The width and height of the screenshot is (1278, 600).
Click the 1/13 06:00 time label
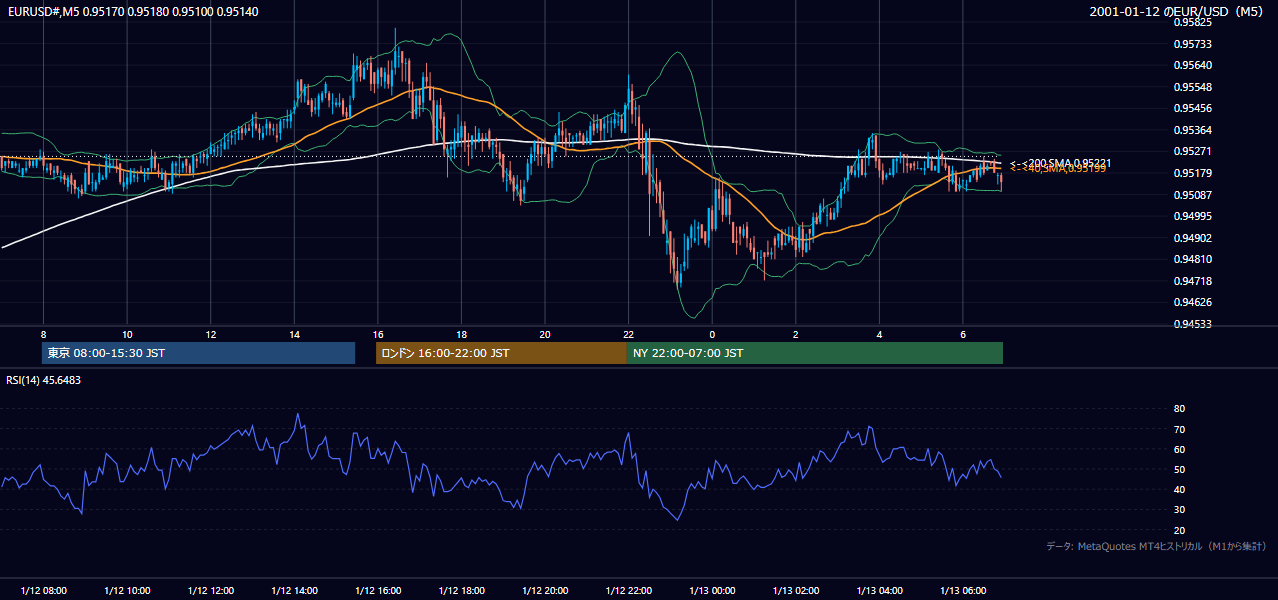pyautogui.click(x=963, y=590)
